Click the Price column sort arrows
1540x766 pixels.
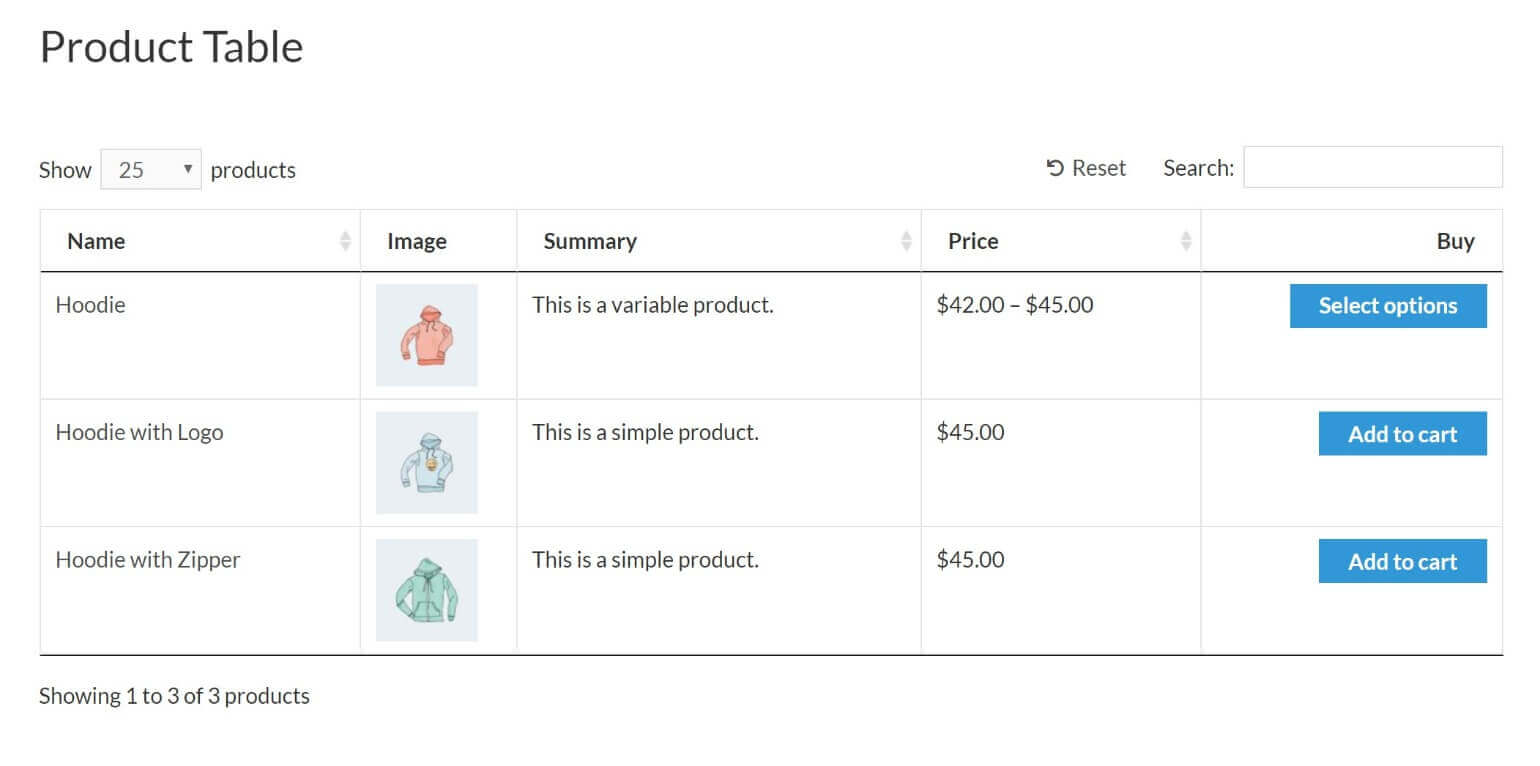tap(1186, 241)
